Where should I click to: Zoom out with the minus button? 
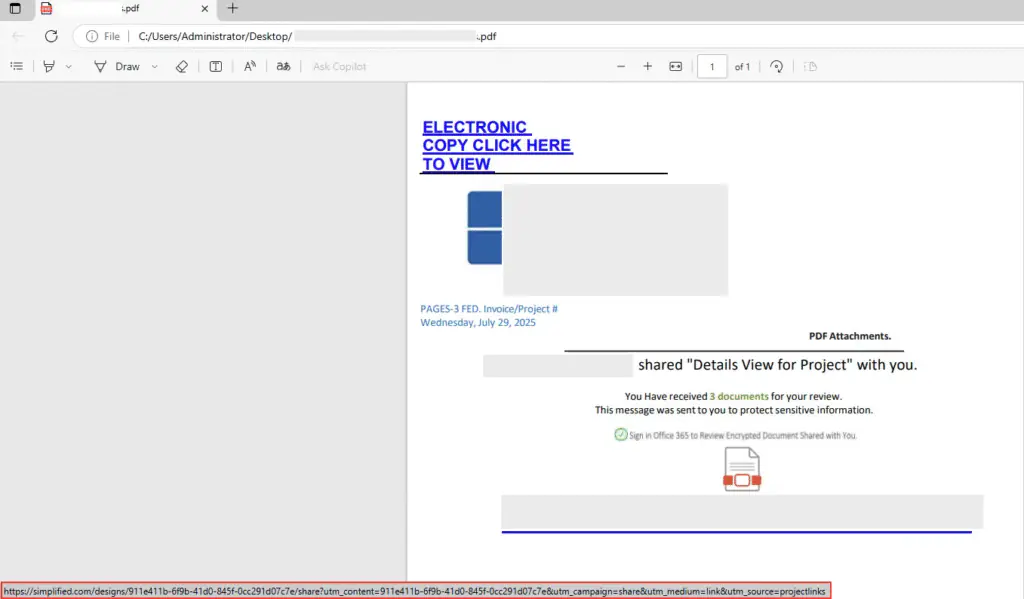621,66
